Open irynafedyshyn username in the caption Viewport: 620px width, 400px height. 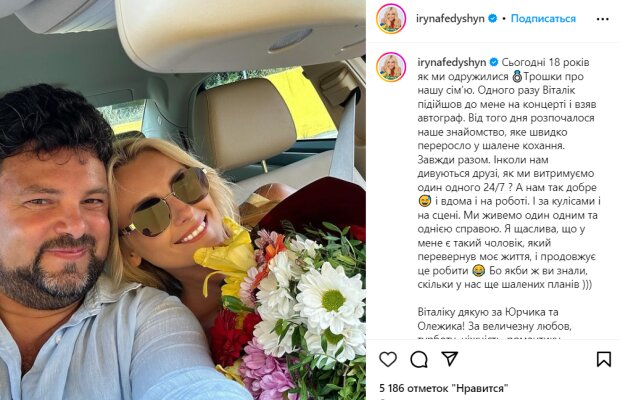pos(452,62)
